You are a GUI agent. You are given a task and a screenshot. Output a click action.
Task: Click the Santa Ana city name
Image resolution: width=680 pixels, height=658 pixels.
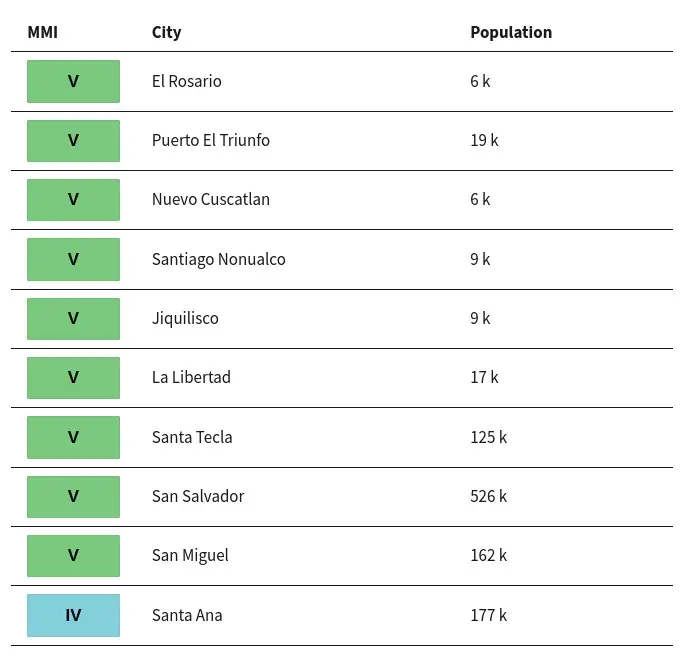[x=187, y=615]
